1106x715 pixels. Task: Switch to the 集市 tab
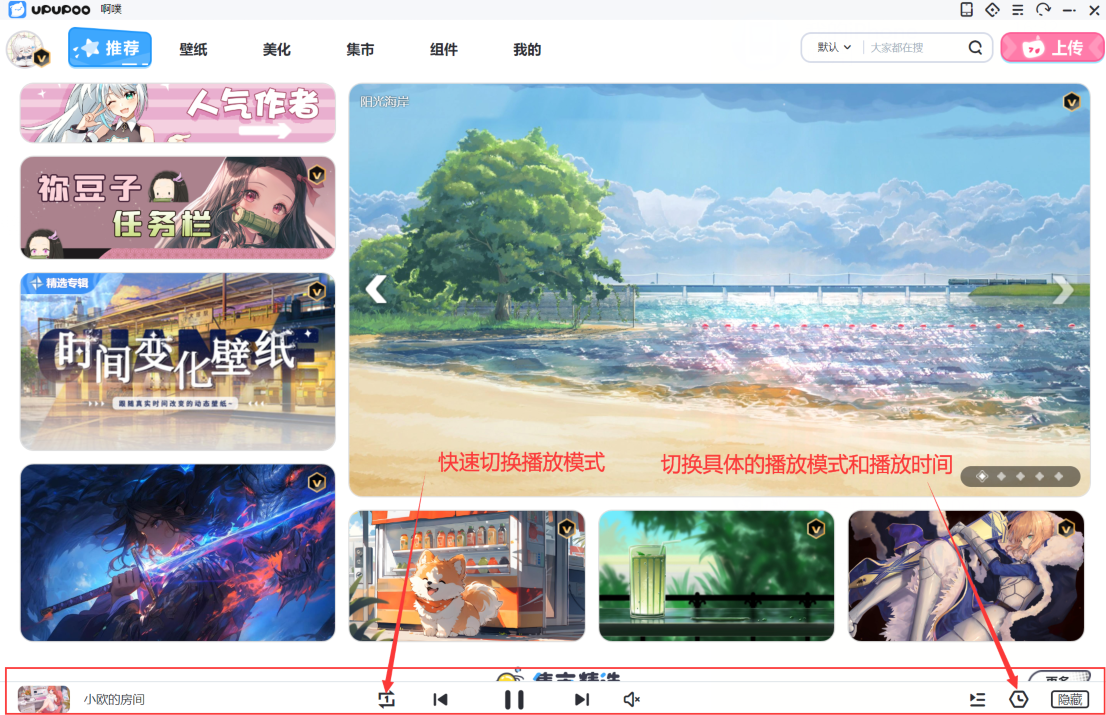pos(360,49)
